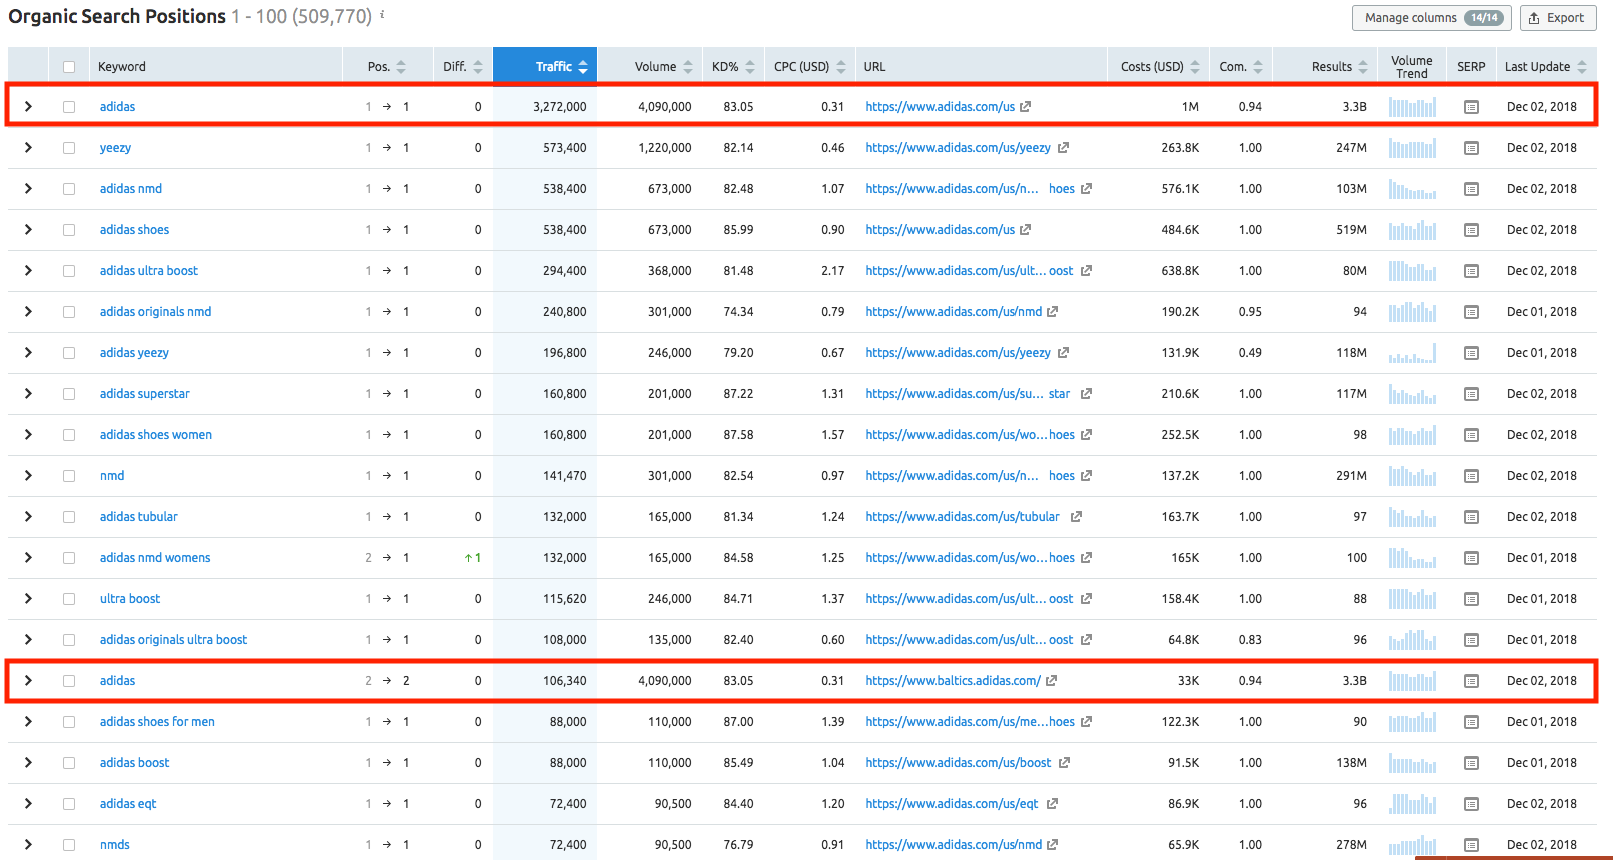Check the adidas shoes row checkbox
Screen dimensions: 1613x860
69,230
